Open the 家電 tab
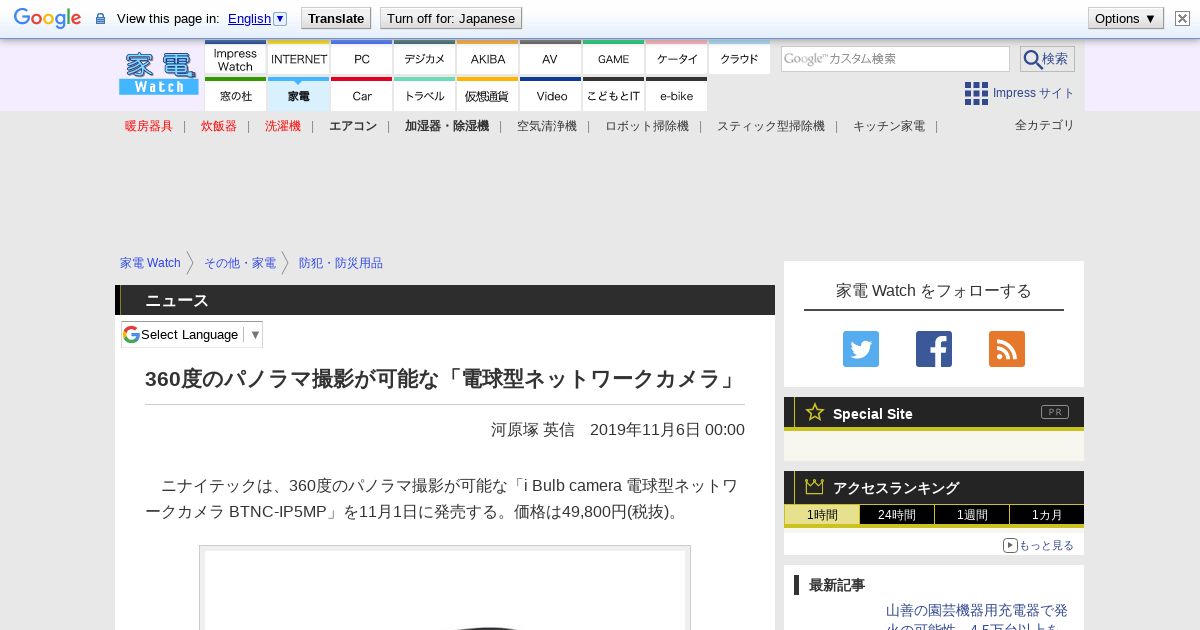The height and width of the screenshot is (630, 1200). coord(299,95)
